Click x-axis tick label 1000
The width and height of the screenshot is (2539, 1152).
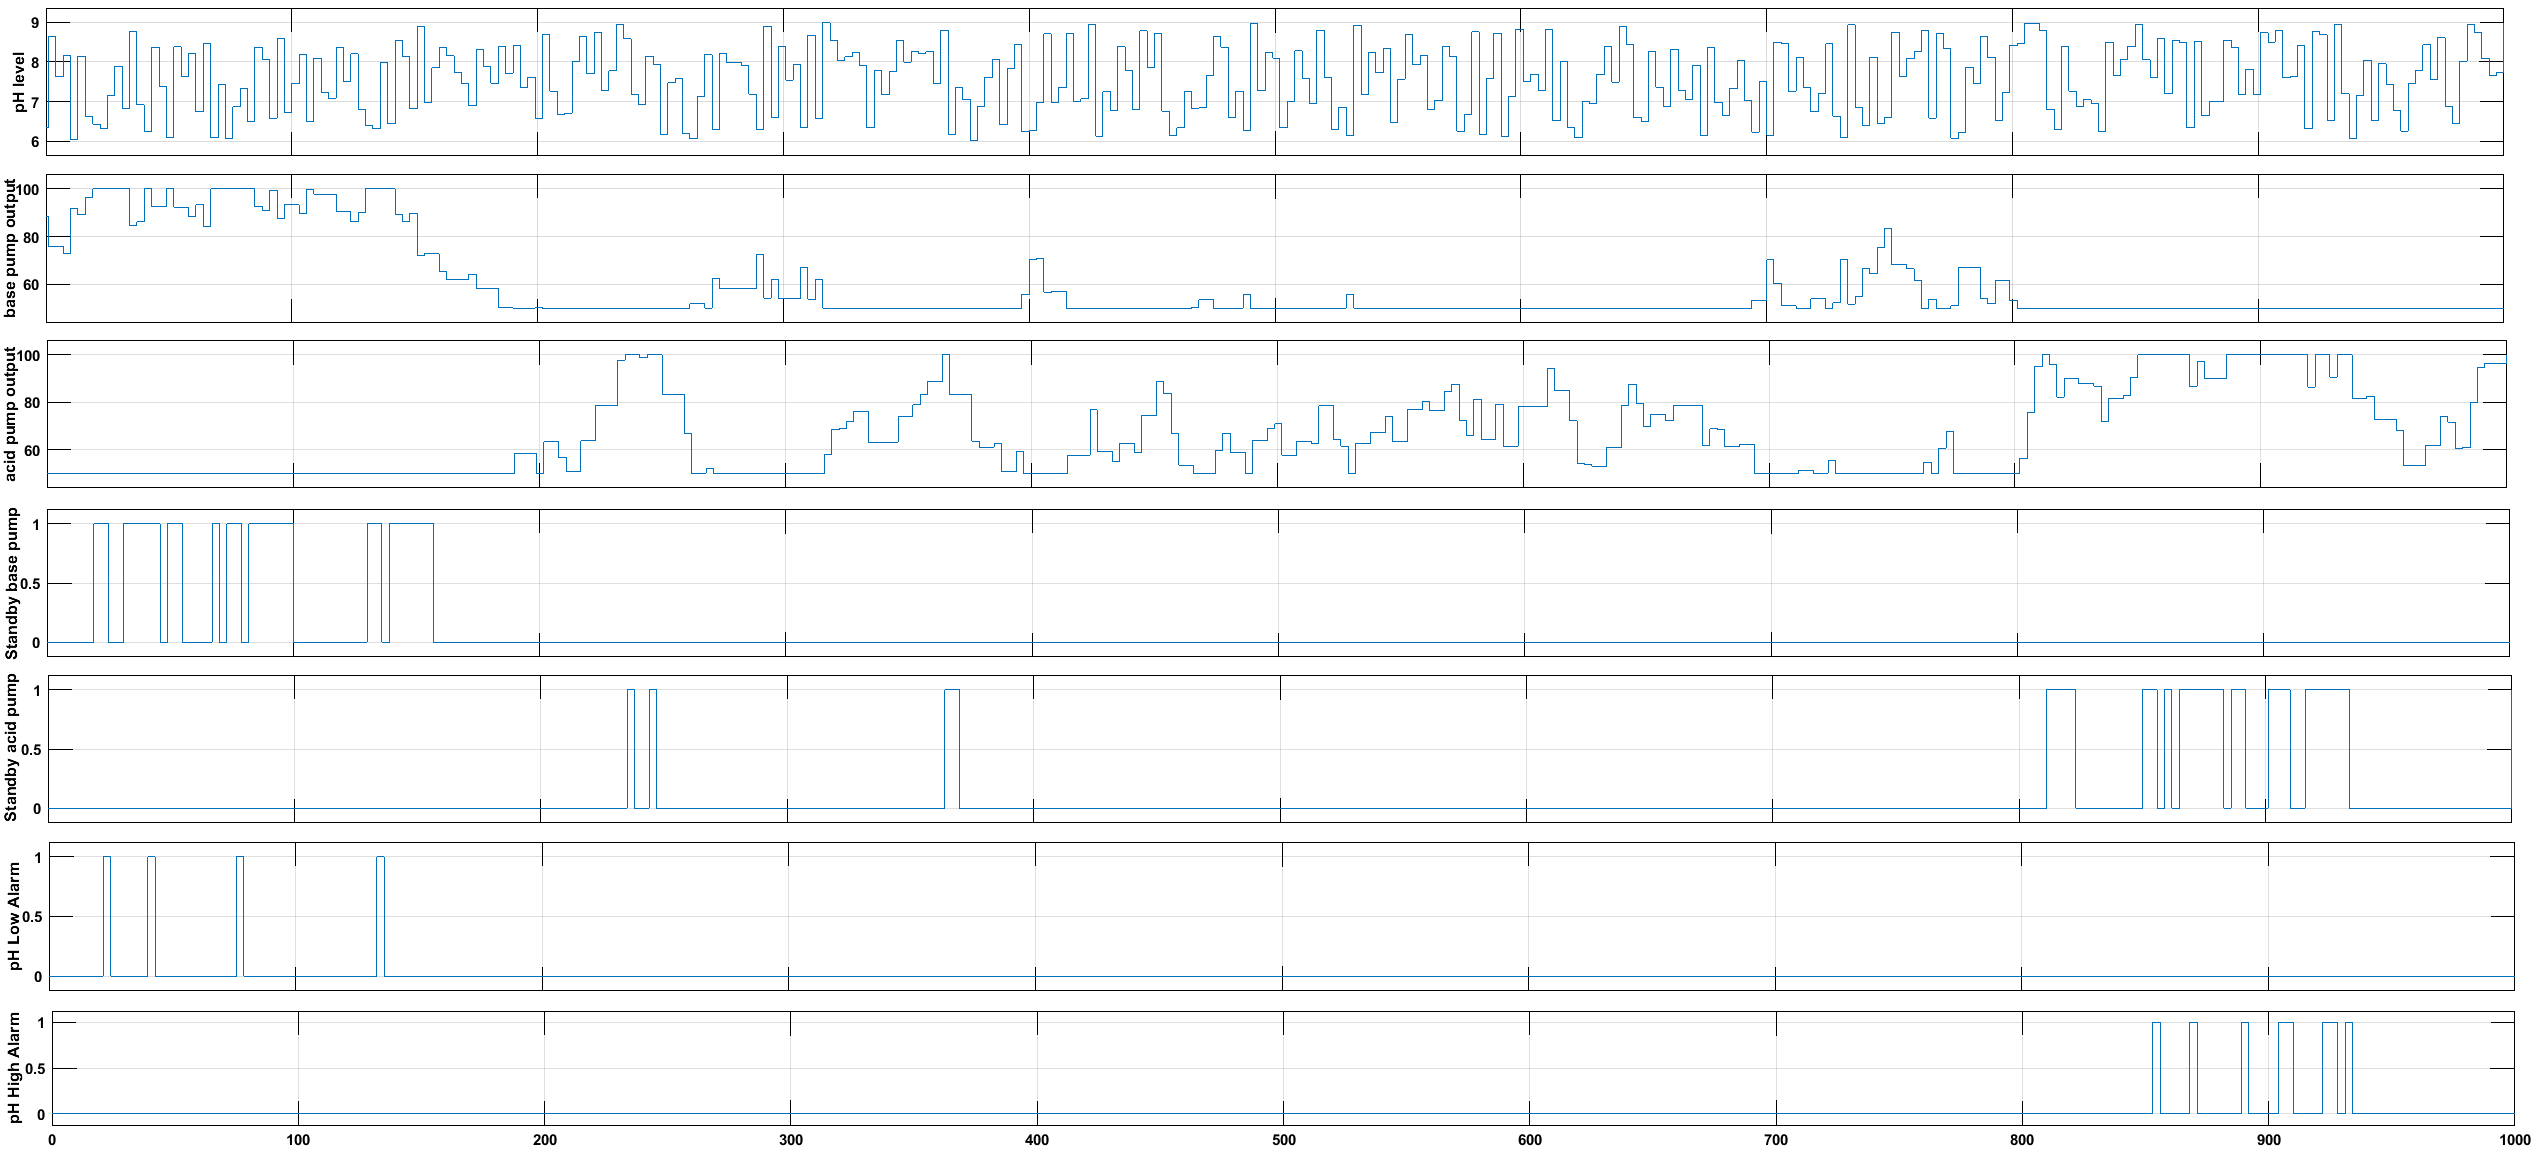(x=2514, y=1140)
